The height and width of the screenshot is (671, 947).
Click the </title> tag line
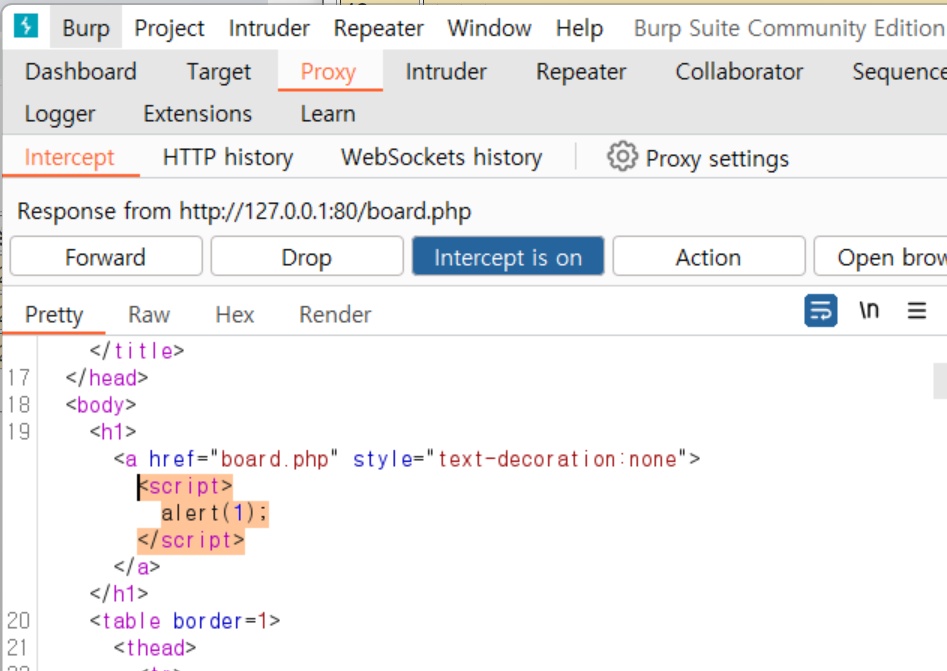tap(137, 351)
